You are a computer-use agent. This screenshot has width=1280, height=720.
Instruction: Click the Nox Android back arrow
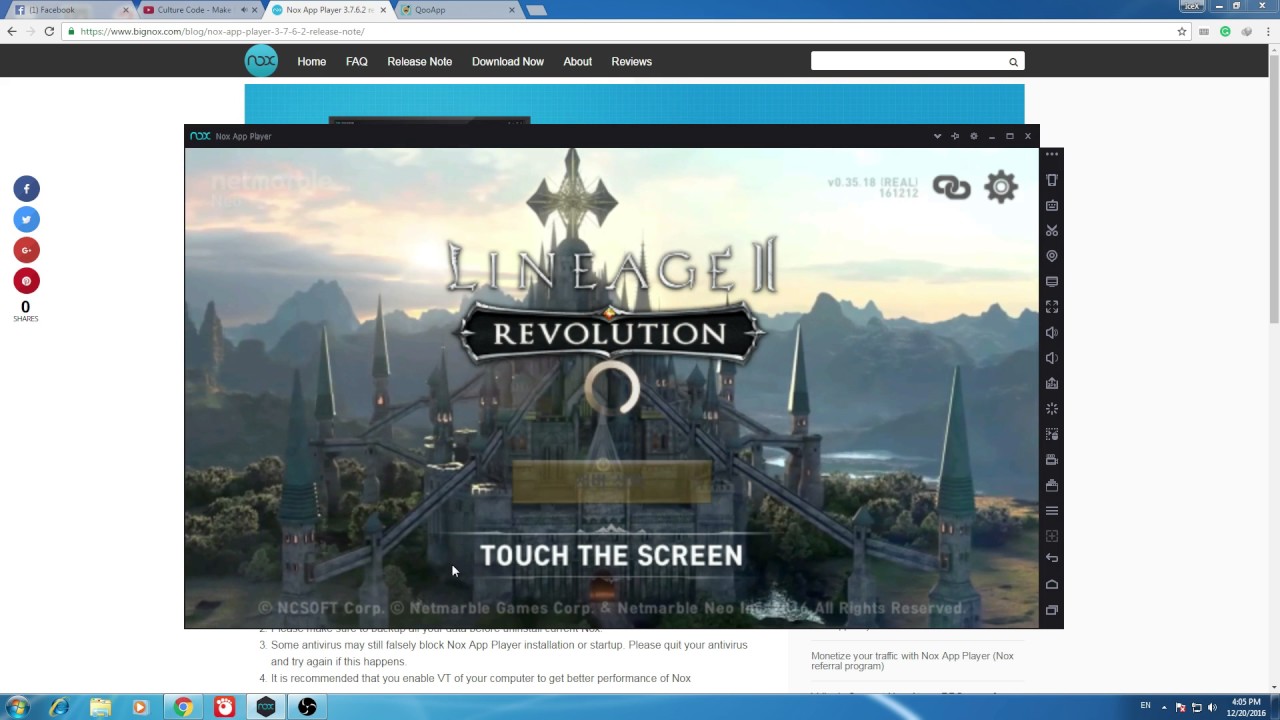click(x=1052, y=558)
